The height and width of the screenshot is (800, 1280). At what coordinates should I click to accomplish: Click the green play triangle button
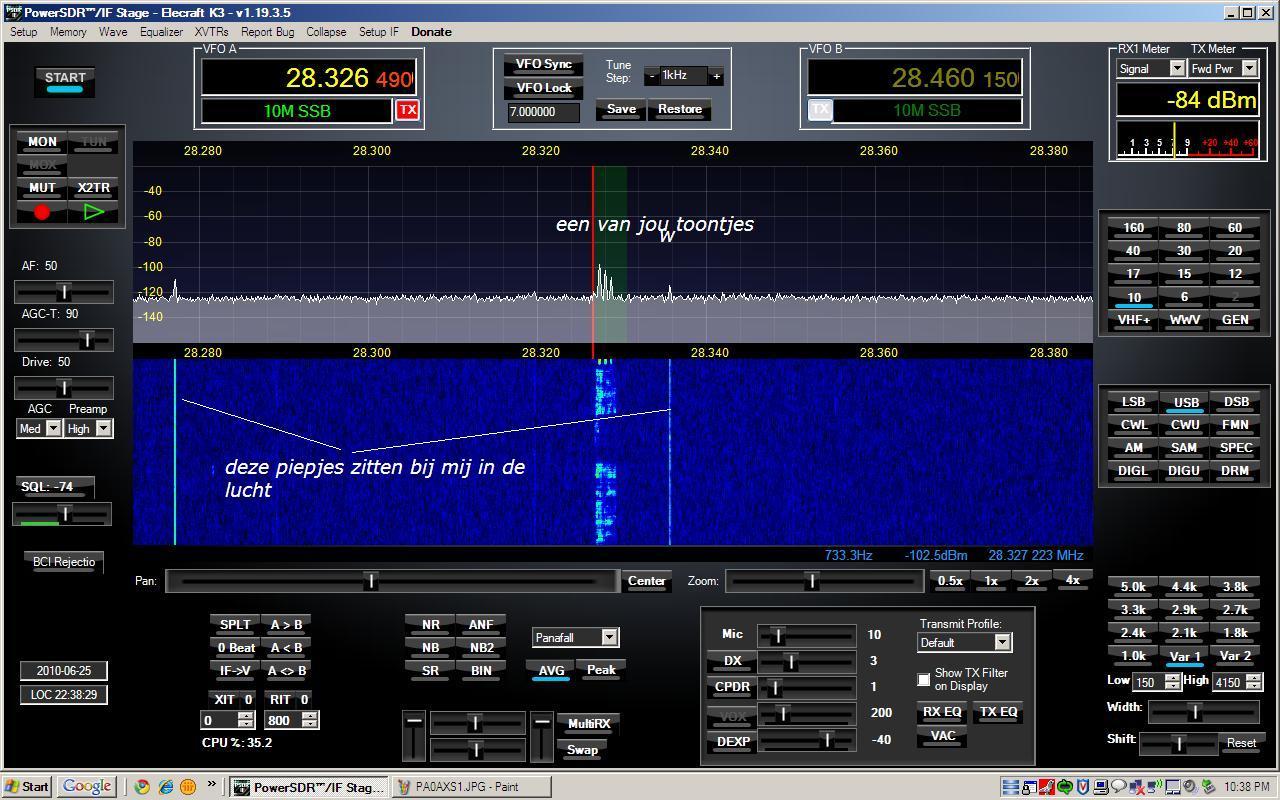pyautogui.click(x=94, y=212)
